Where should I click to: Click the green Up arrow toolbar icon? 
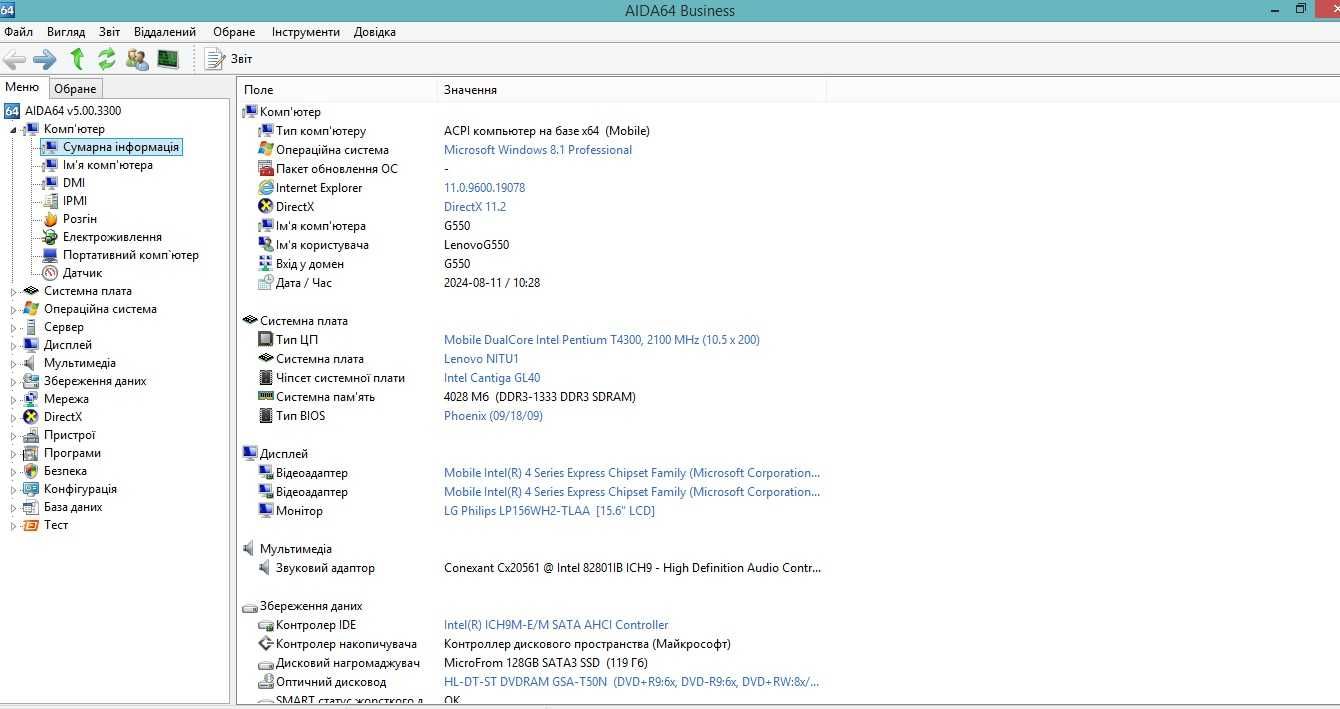click(x=77, y=59)
